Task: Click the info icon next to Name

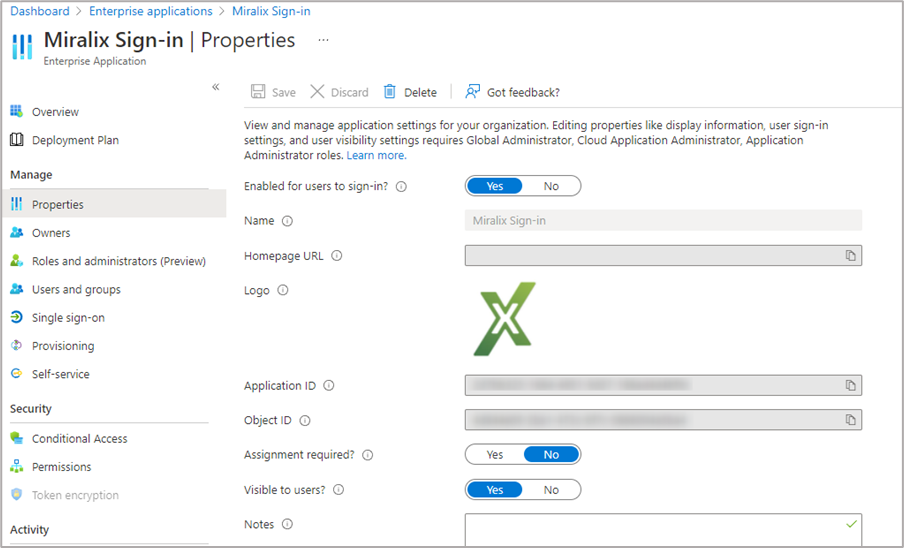Action: point(287,221)
